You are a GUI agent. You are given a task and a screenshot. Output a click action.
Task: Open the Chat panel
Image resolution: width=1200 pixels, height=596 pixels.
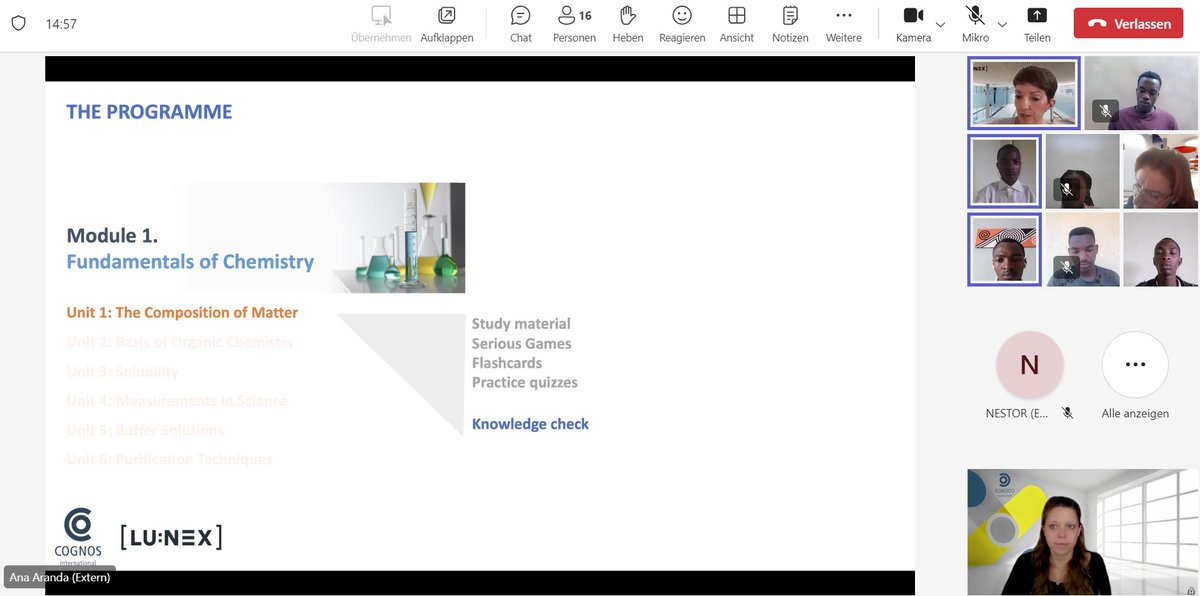[520, 22]
